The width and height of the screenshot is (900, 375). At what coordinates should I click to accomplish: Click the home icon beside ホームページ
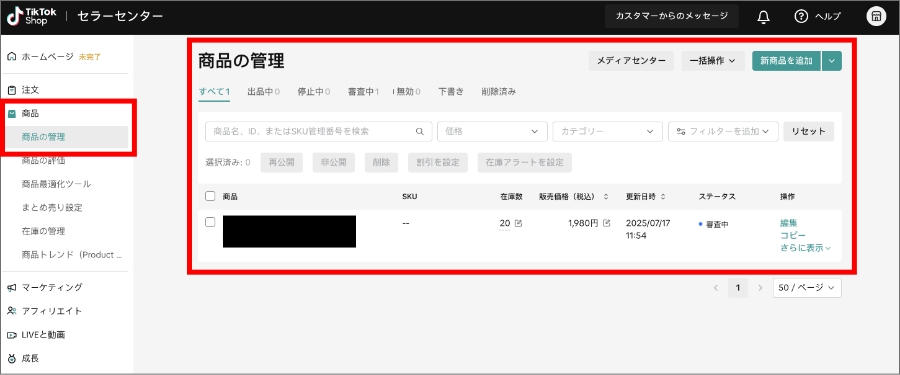(x=12, y=56)
